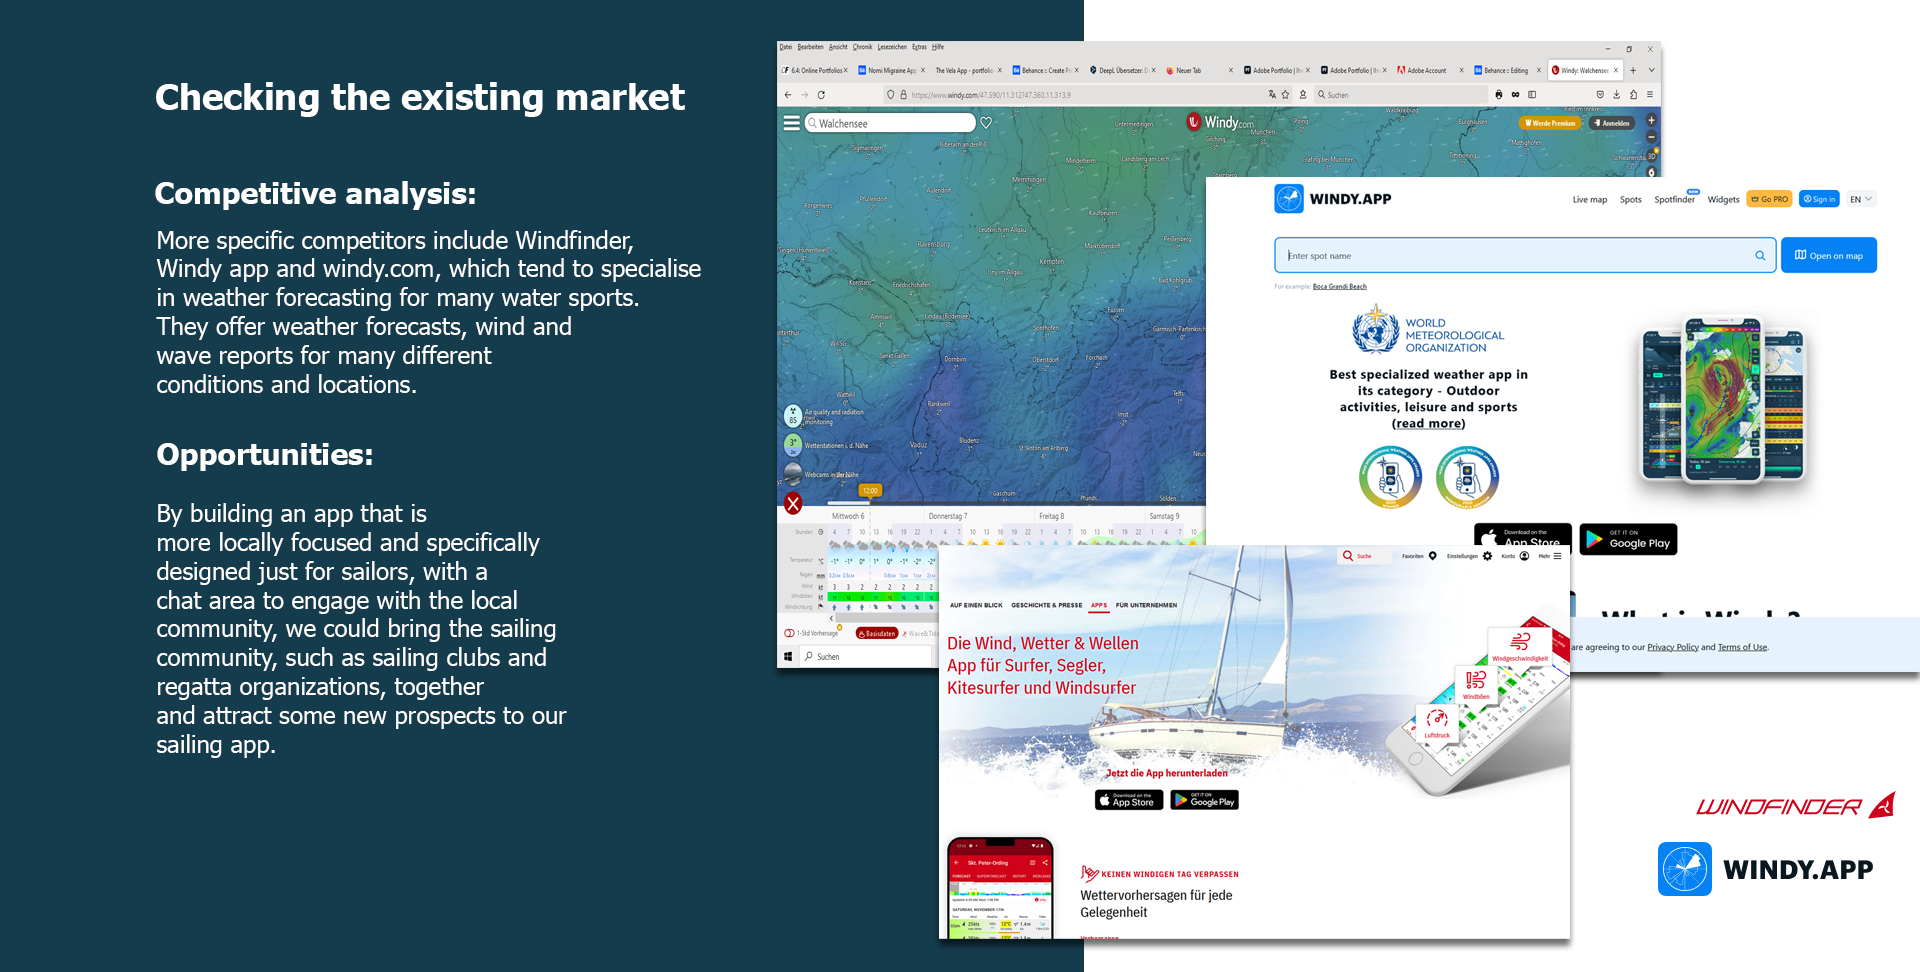1920x972 pixels.
Task: Click Windfinder App Store download badge
Action: (x=1129, y=800)
